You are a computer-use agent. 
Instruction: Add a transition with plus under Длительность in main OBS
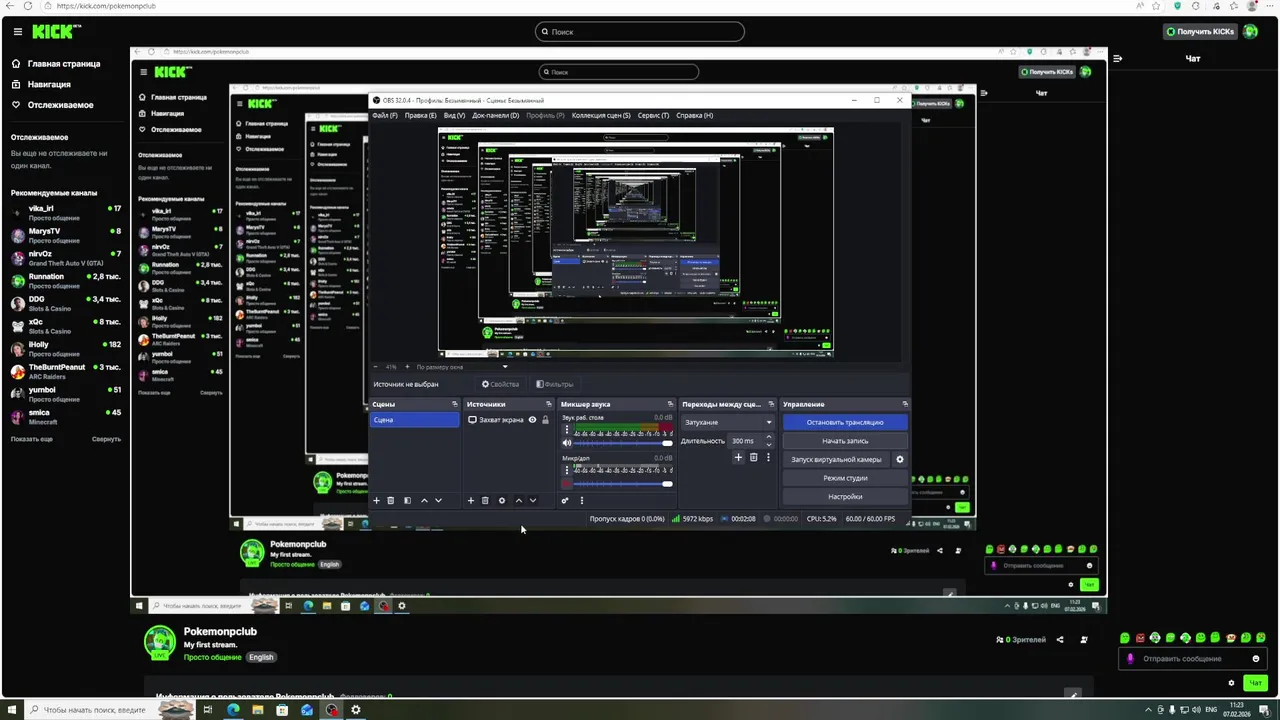pos(739,458)
